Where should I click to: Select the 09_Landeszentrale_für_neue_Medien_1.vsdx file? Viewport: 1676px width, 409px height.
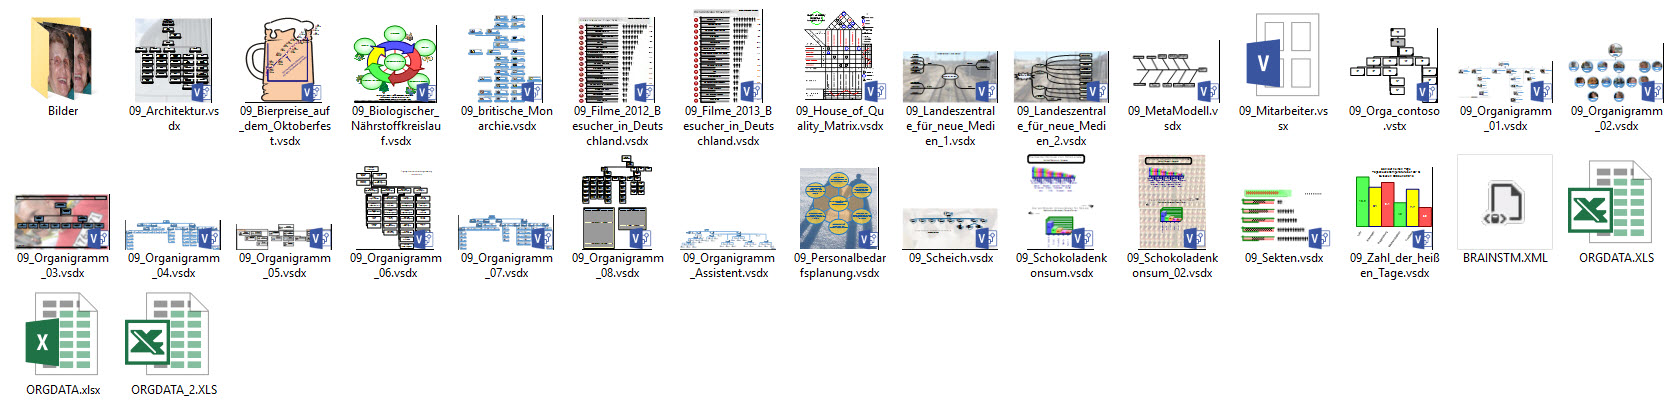(950, 78)
